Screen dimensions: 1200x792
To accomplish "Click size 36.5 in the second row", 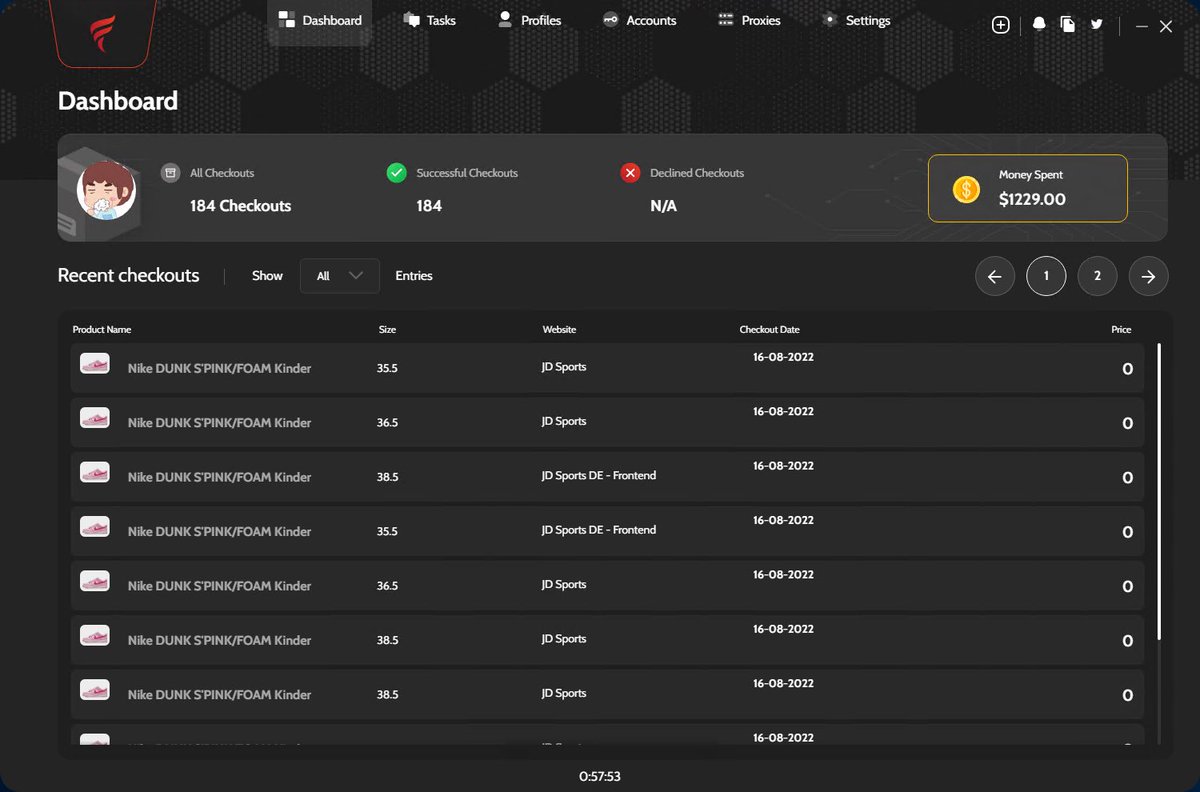I will point(387,423).
